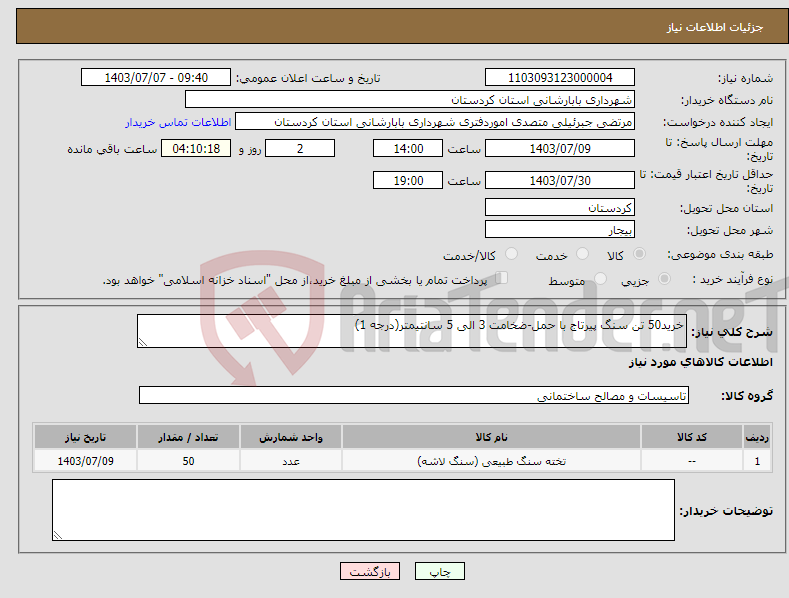789x598 pixels.
Task: Click the response deadline date 1403/07/09 field
Action: tap(560, 148)
